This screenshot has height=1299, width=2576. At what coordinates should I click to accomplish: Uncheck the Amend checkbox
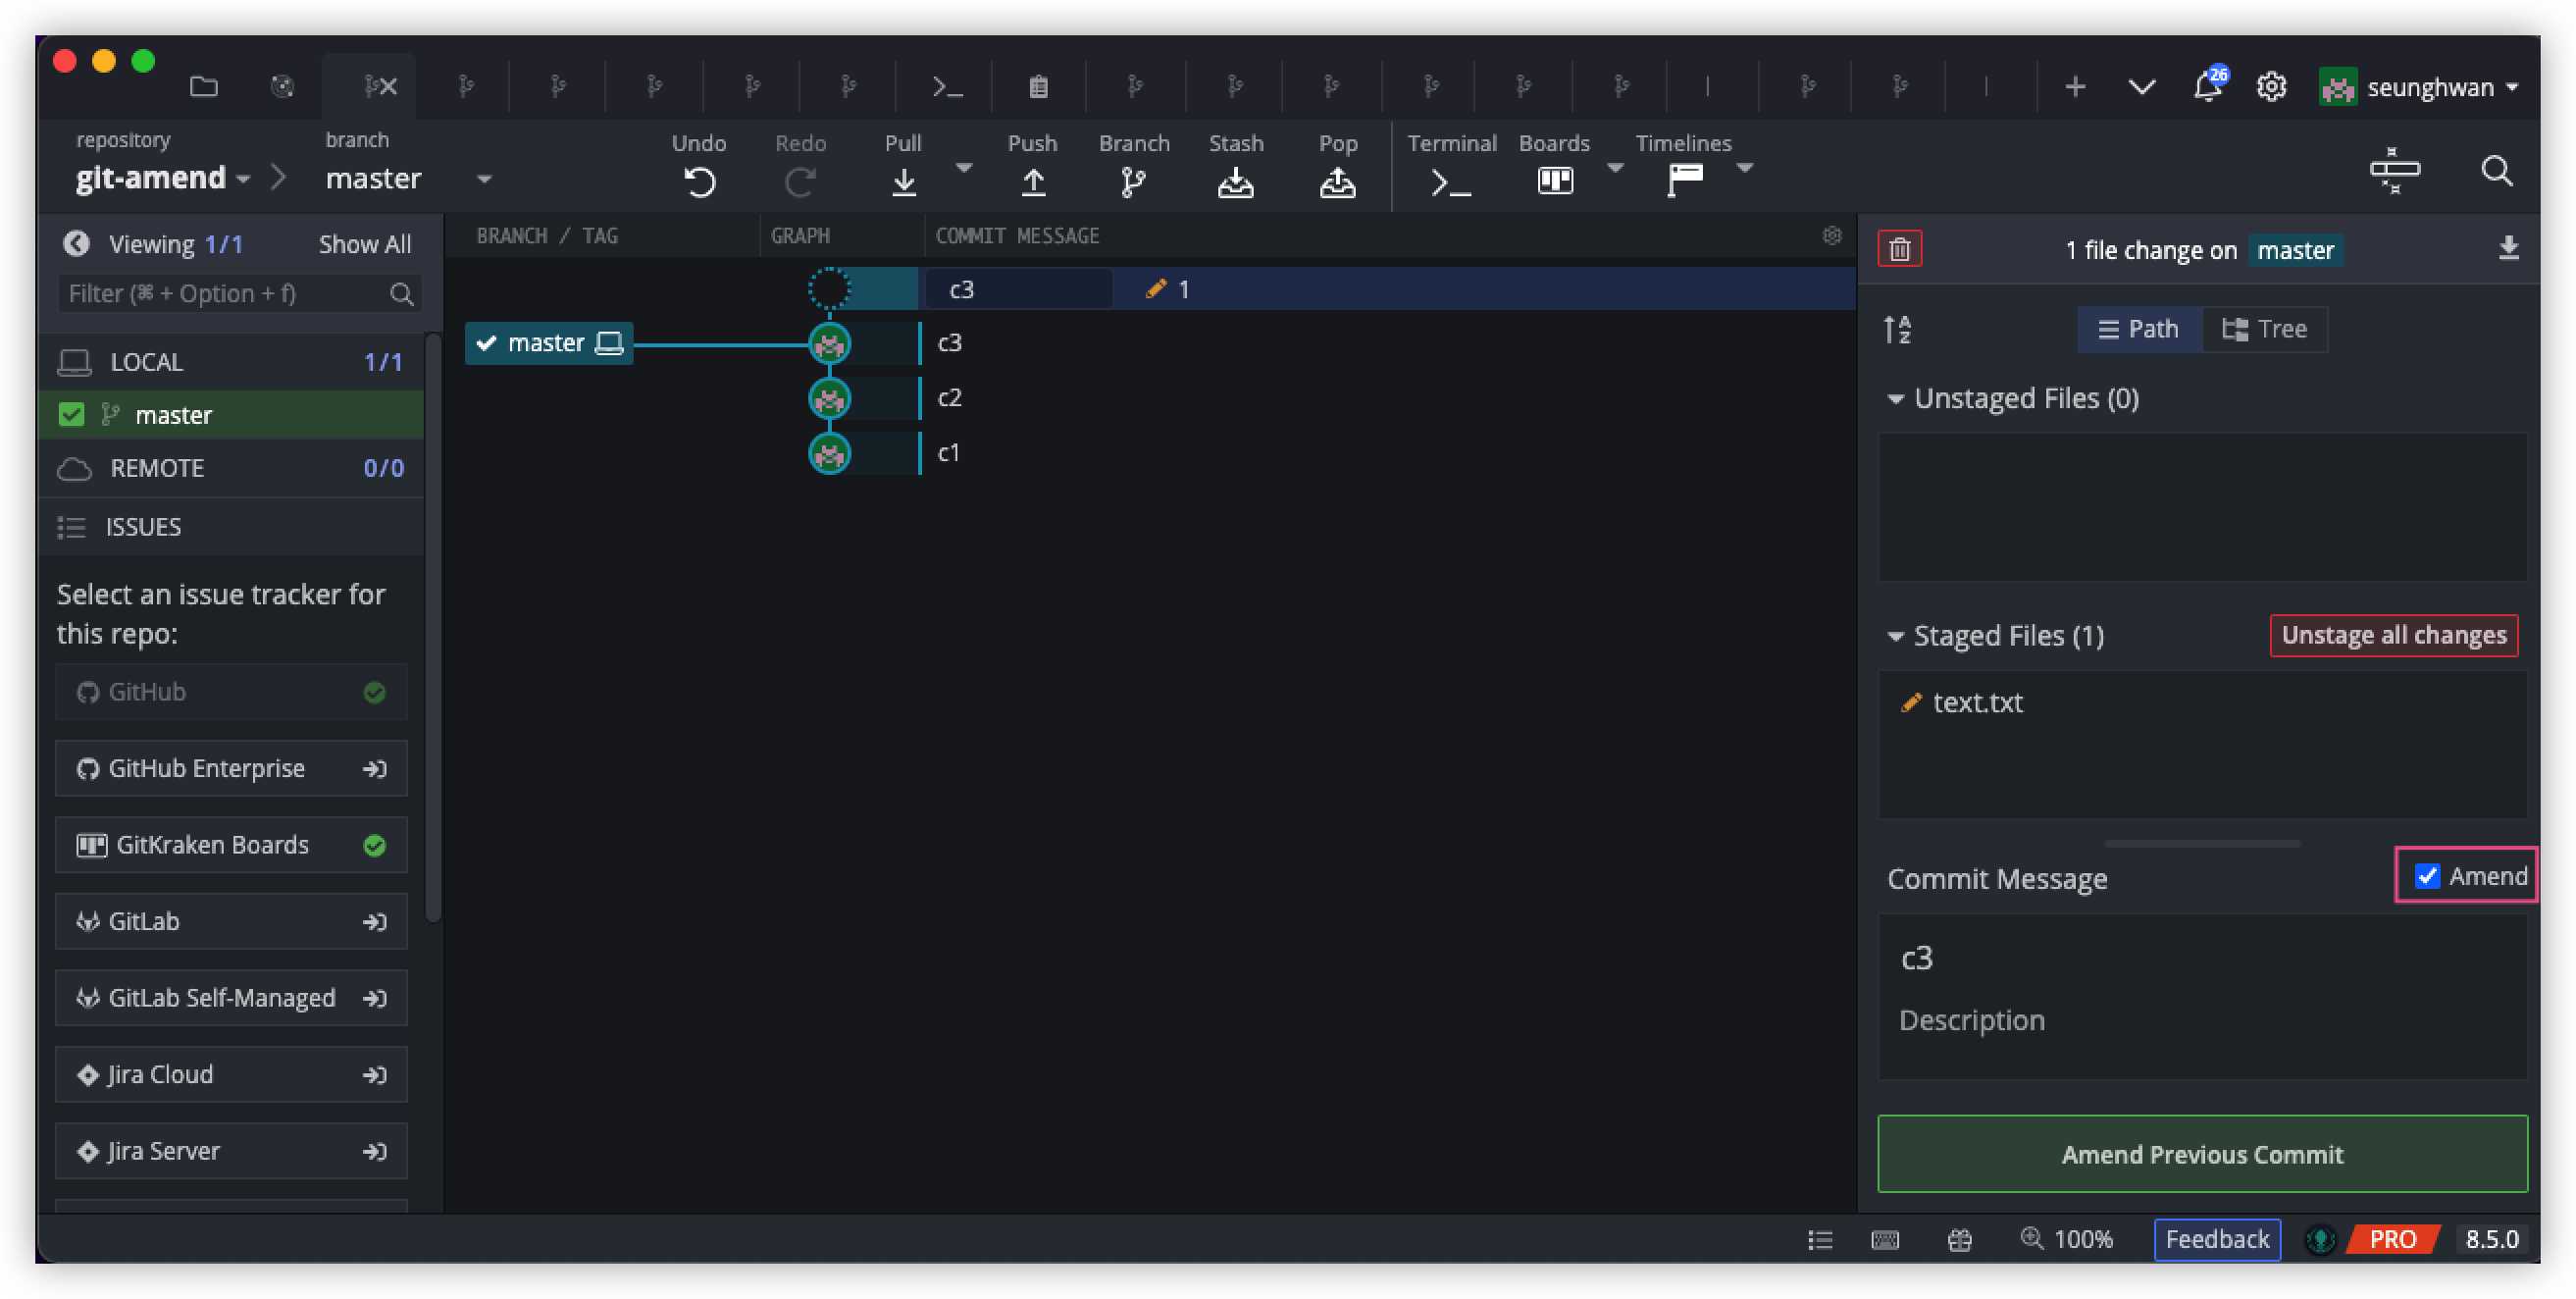(x=2427, y=876)
